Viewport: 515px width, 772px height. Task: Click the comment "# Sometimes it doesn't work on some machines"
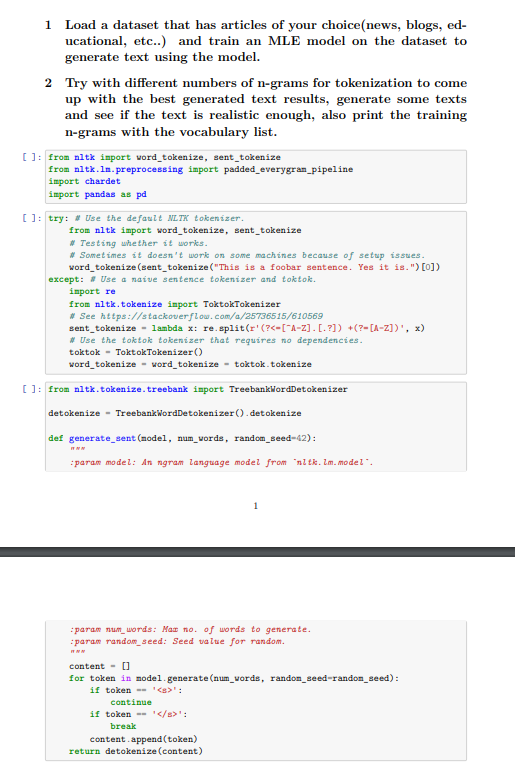click(247, 255)
